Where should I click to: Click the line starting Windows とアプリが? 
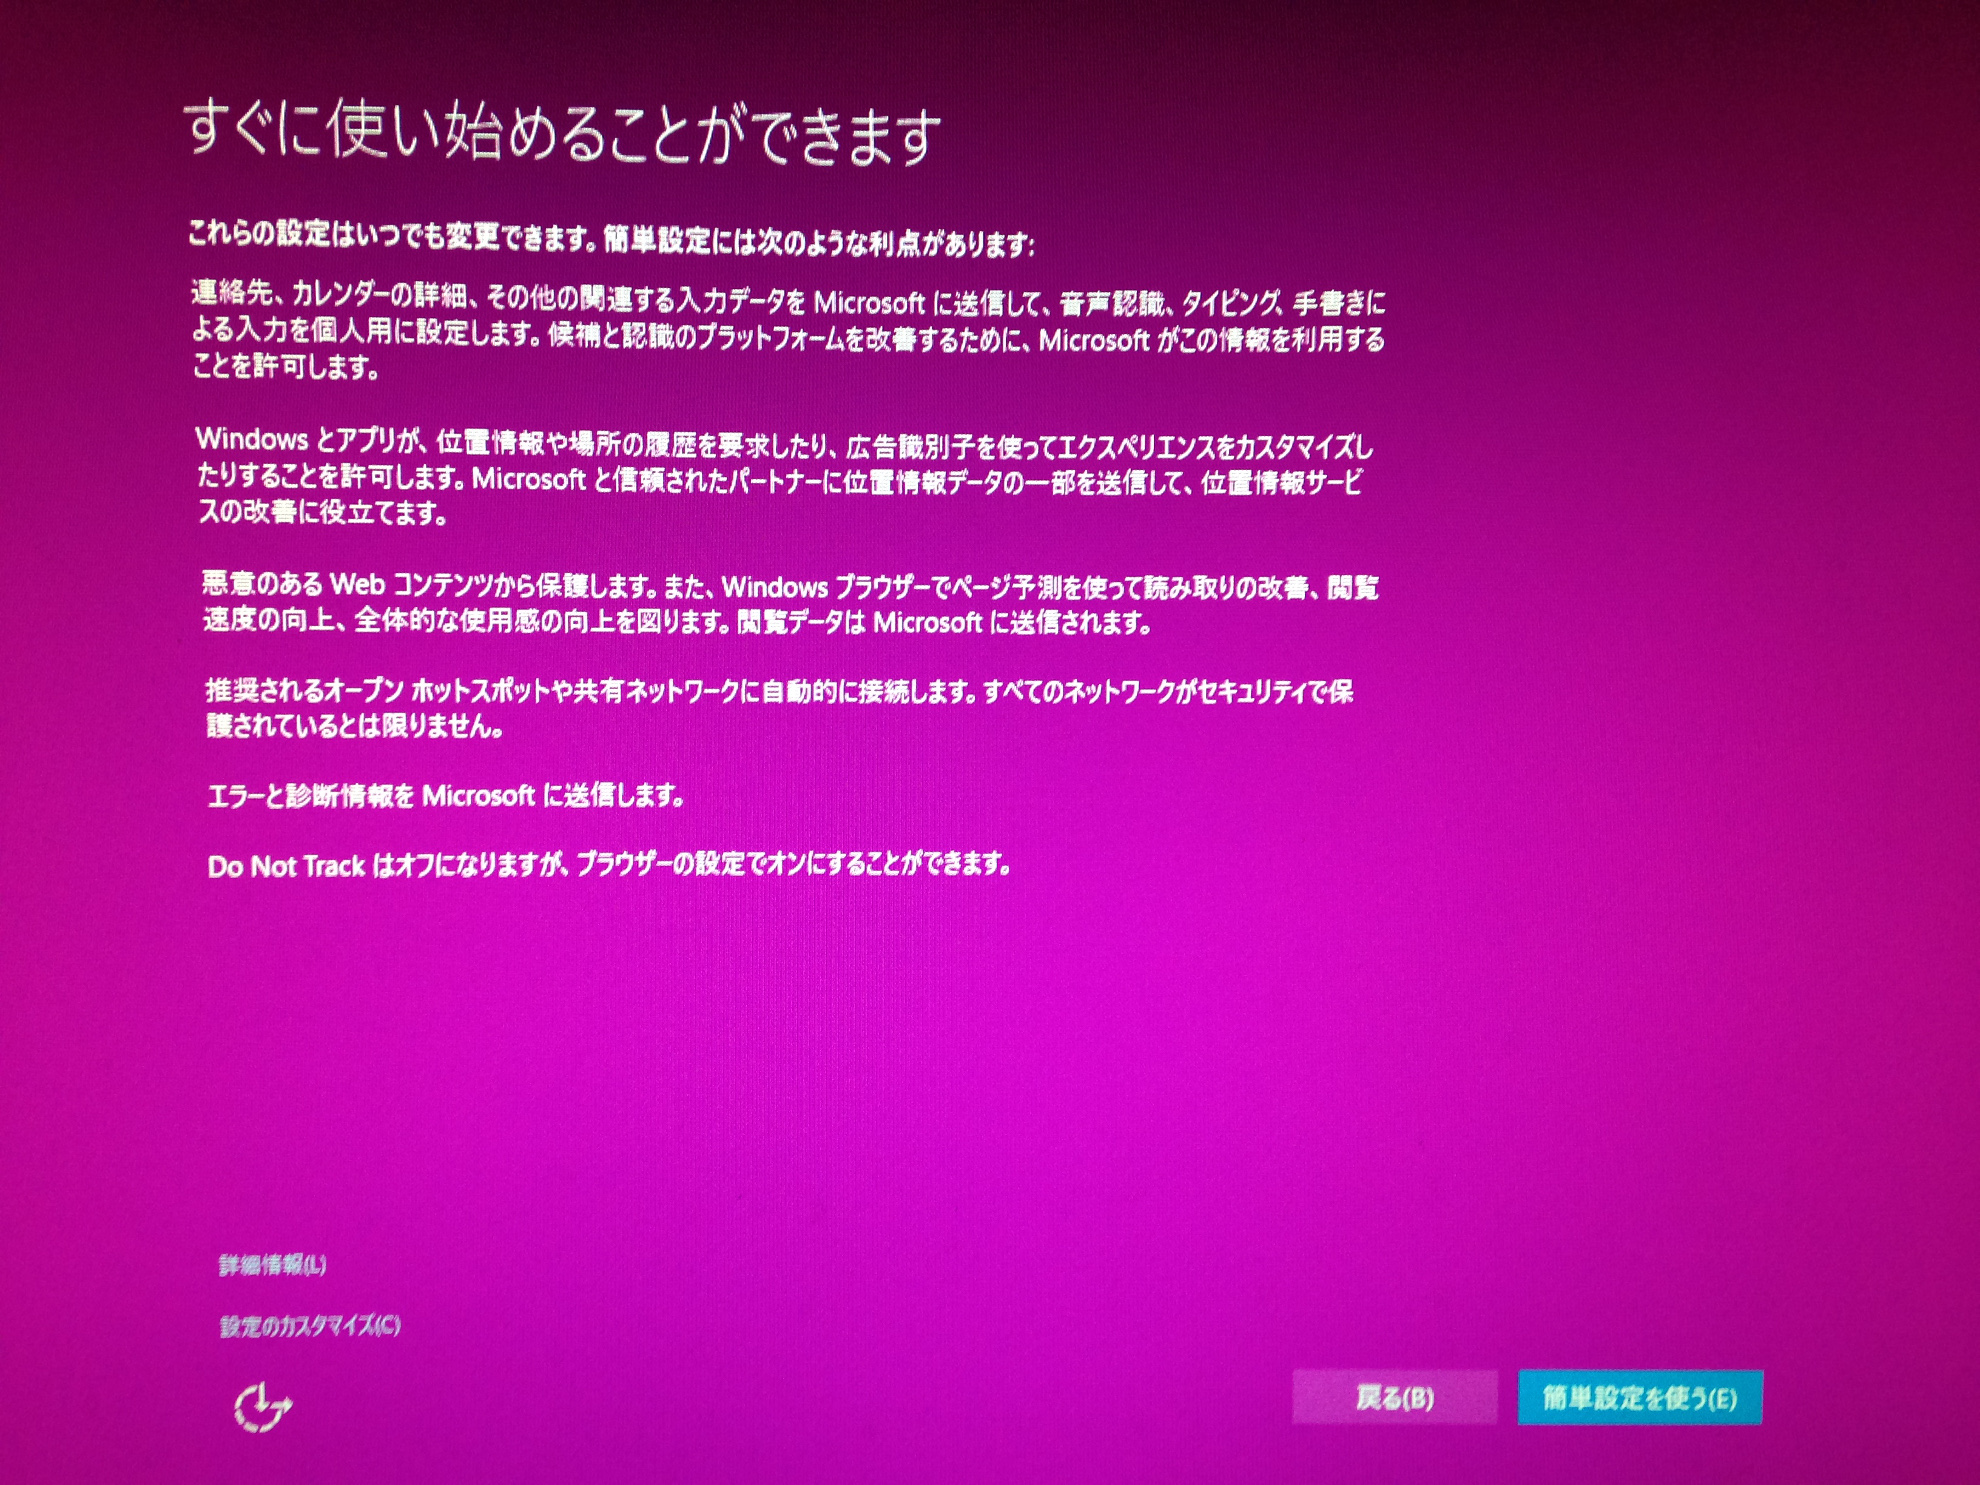(x=784, y=443)
